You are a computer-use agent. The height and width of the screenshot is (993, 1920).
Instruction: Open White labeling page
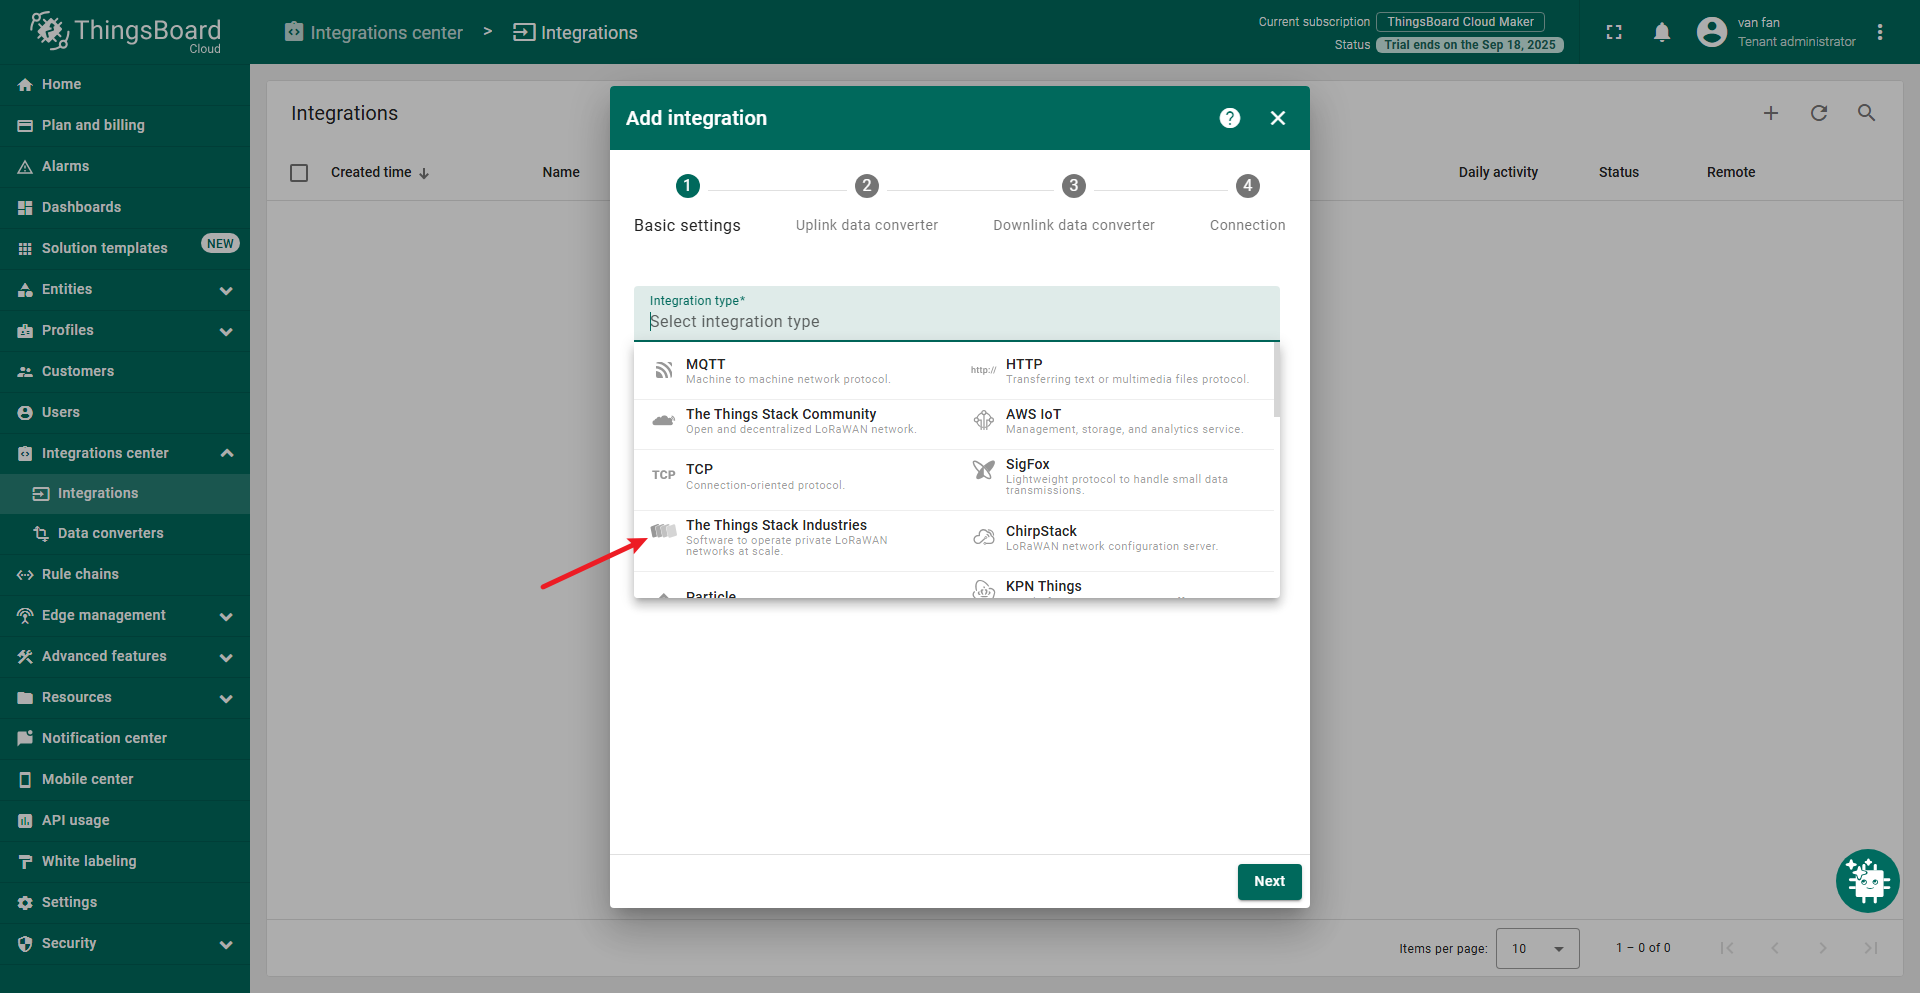click(124, 861)
